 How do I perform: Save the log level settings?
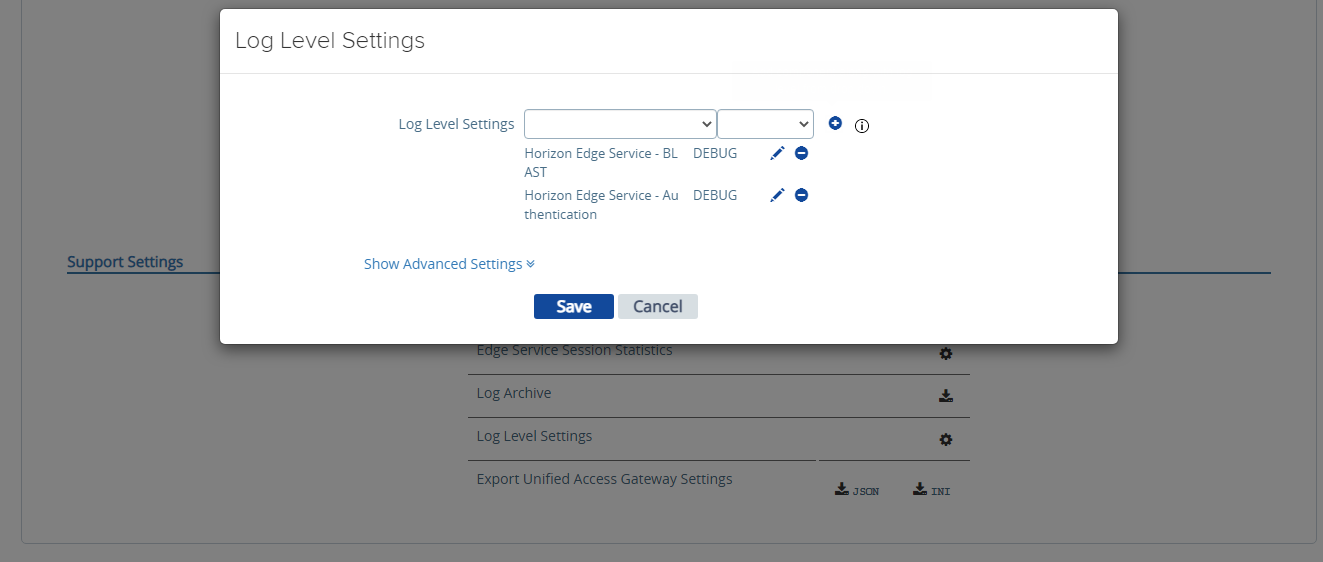coord(574,306)
